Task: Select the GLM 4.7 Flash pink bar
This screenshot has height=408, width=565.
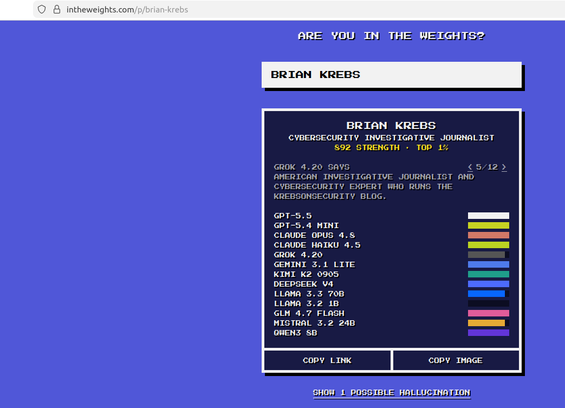Action: tap(488, 313)
